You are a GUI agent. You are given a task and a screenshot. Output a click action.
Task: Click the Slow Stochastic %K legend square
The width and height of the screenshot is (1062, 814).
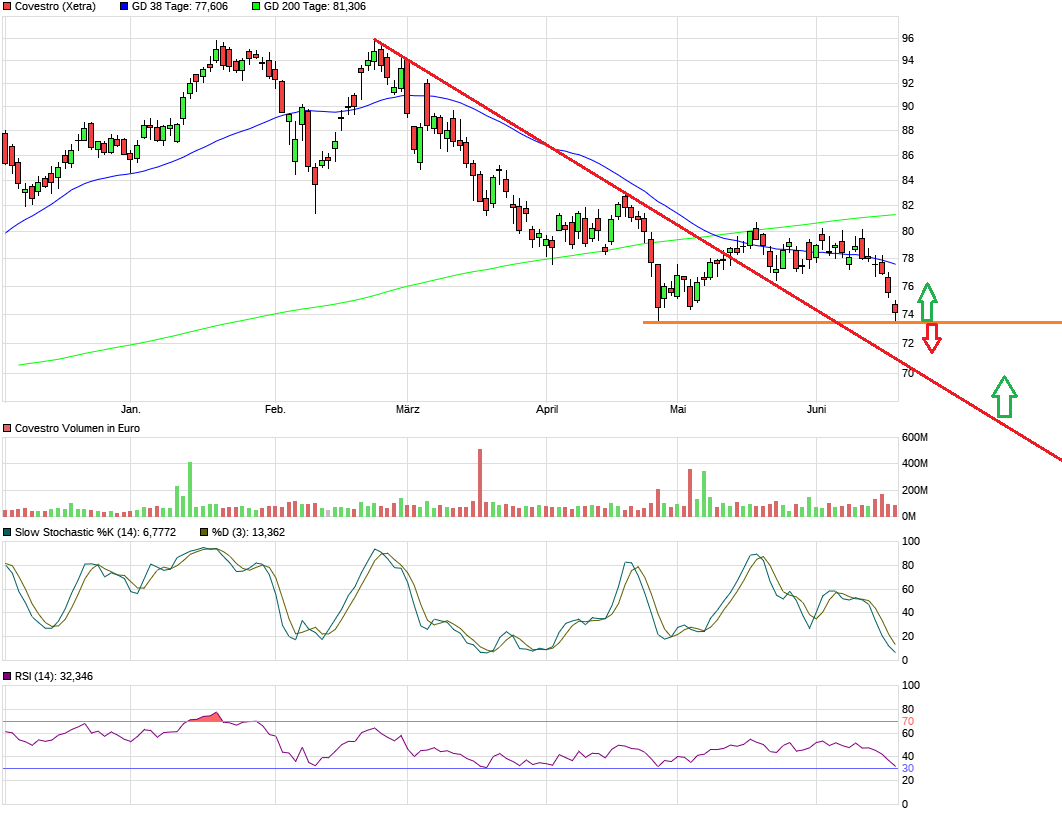point(8,532)
